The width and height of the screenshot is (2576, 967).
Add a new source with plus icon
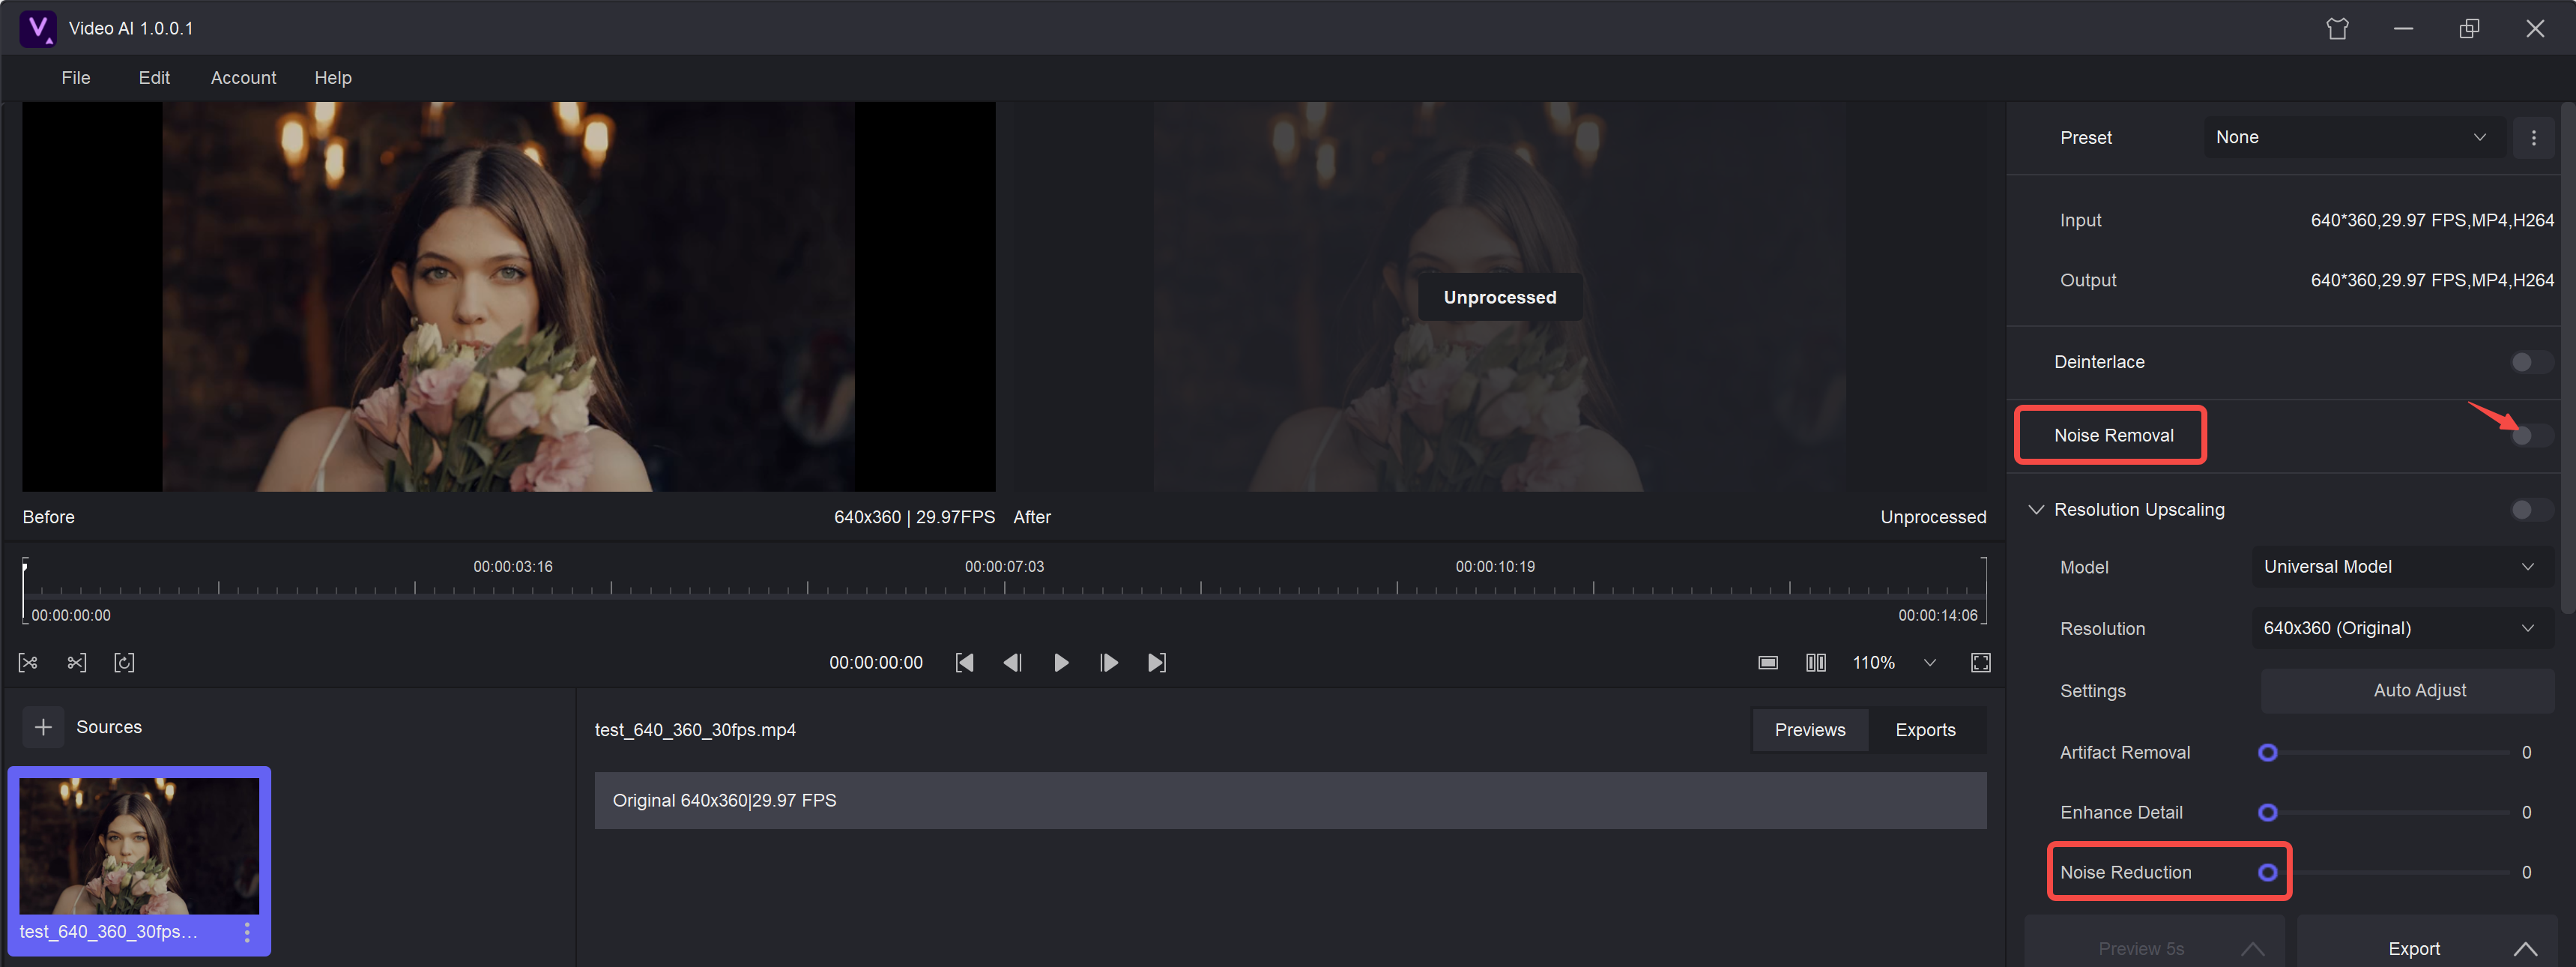point(43,727)
